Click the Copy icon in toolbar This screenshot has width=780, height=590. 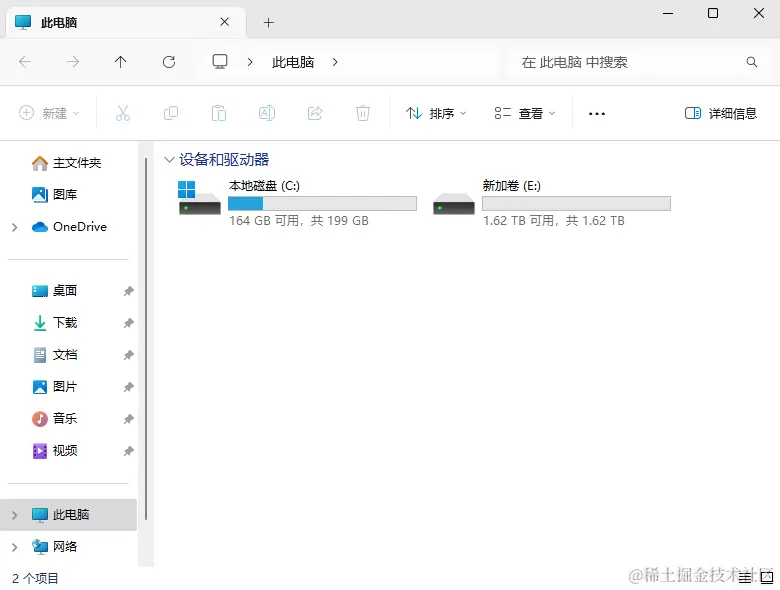click(171, 113)
